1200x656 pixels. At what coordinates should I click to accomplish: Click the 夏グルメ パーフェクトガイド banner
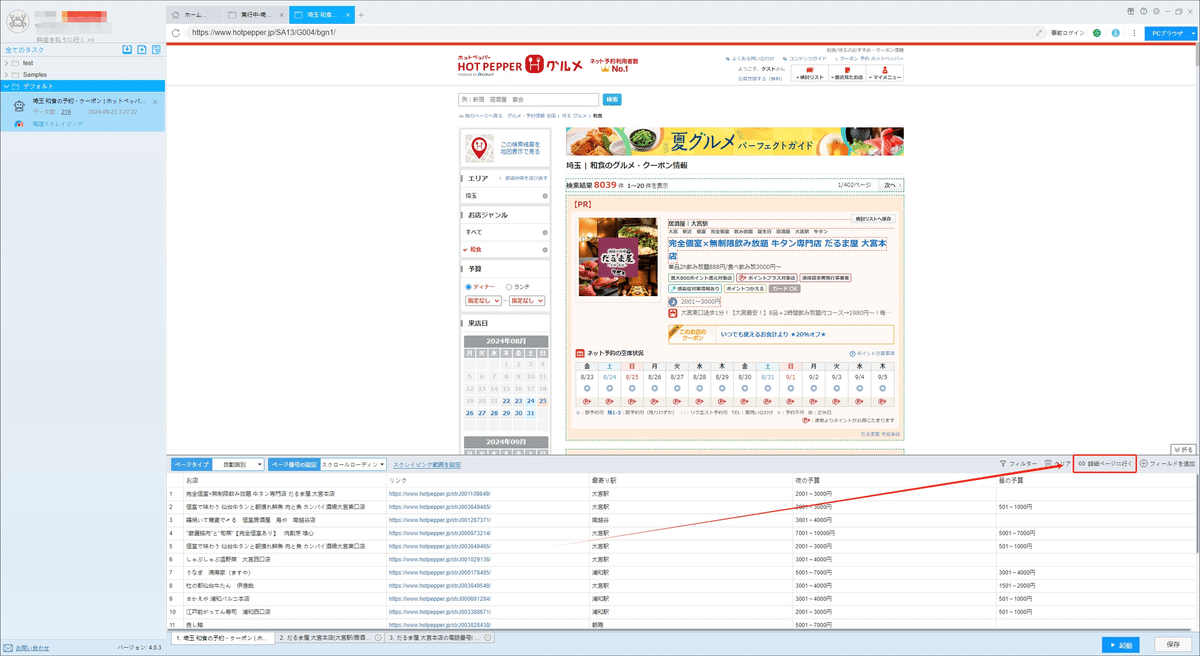734,141
